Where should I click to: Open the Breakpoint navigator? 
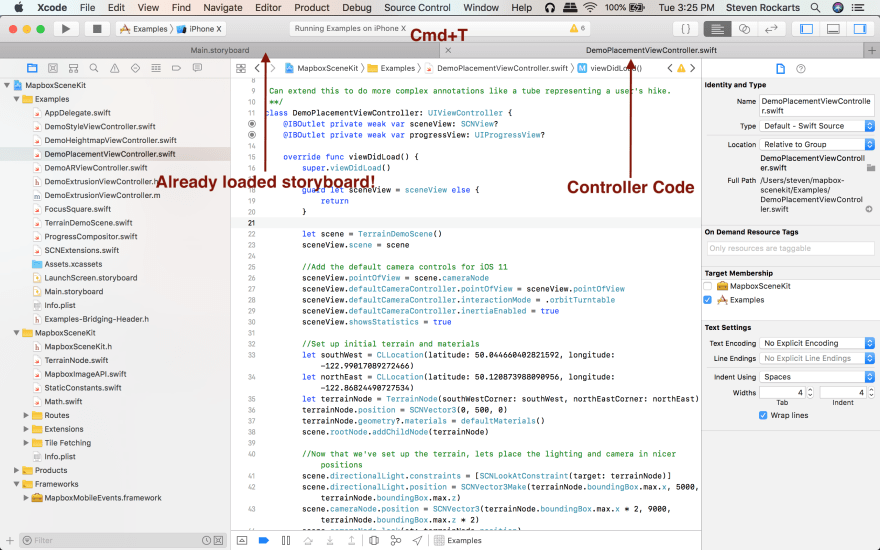176,68
